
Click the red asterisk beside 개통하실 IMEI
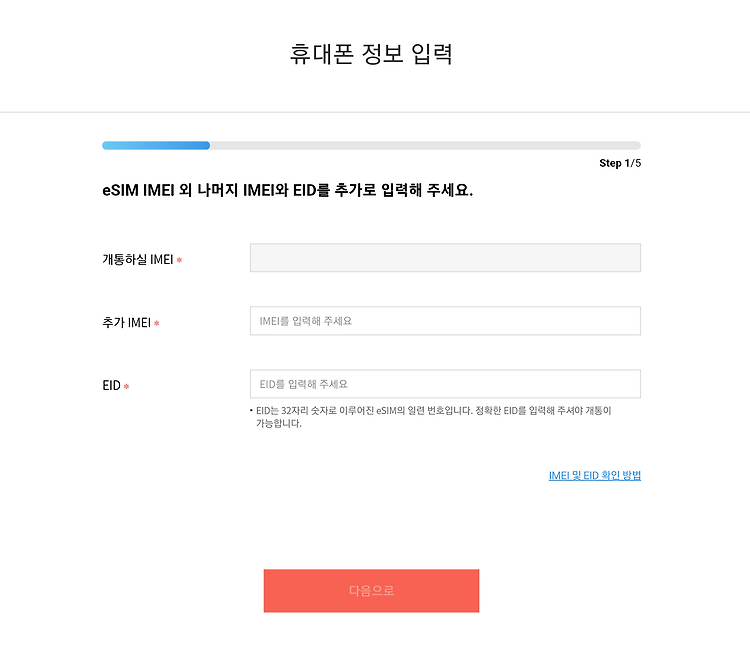[179, 260]
